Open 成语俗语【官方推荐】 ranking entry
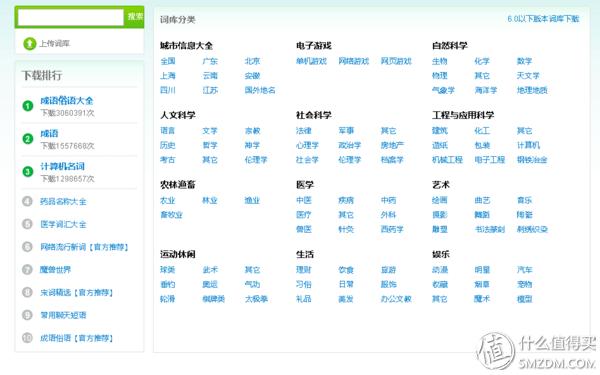 click(x=77, y=338)
